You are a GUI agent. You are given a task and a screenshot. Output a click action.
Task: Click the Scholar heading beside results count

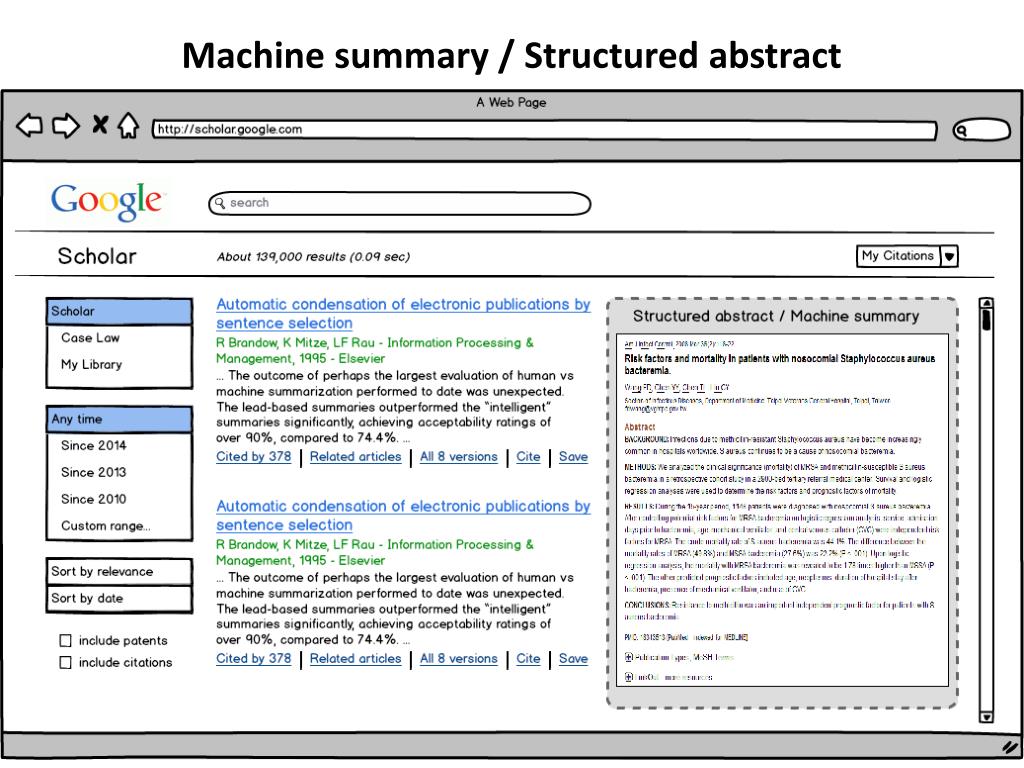(97, 256)
